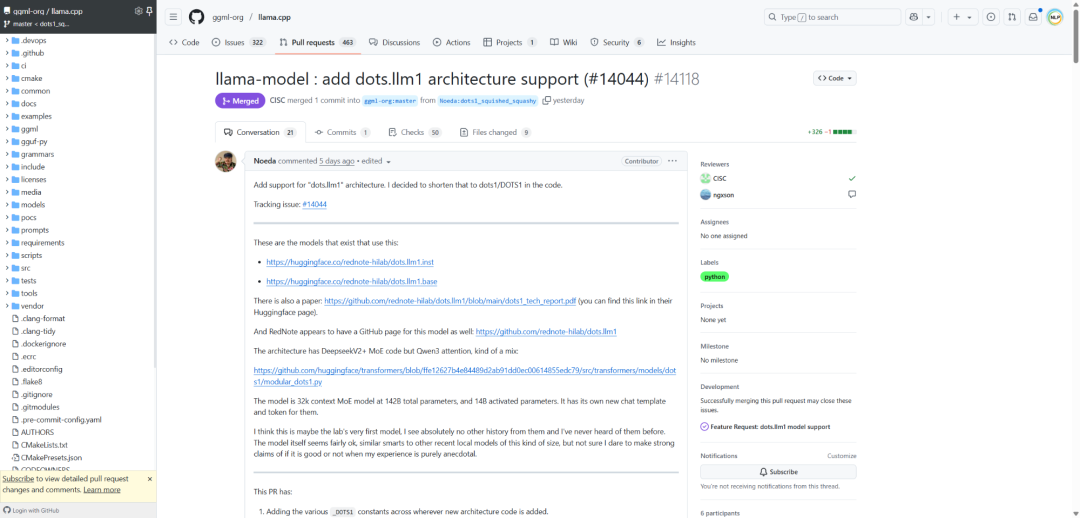Open the ggml-org:master base branch label
This screenshot has width=1080, height=518.
(390, 101)
